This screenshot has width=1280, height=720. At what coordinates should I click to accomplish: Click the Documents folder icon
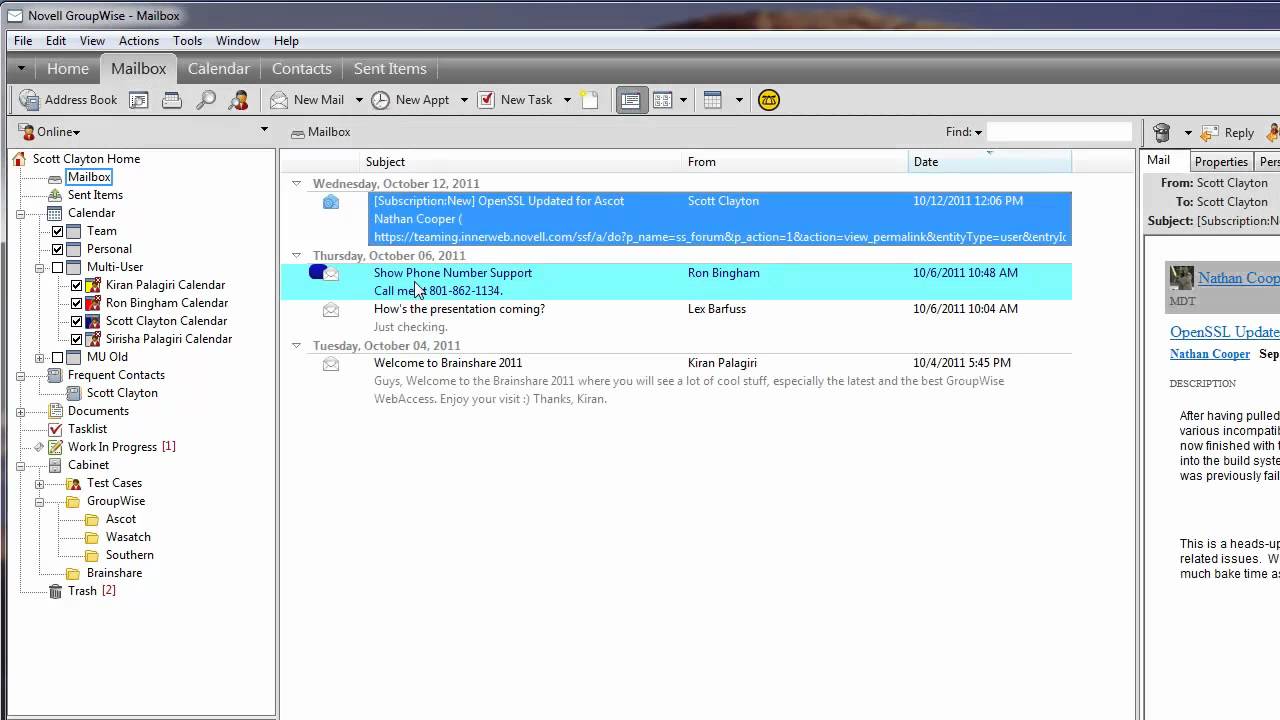coord(55,411)
